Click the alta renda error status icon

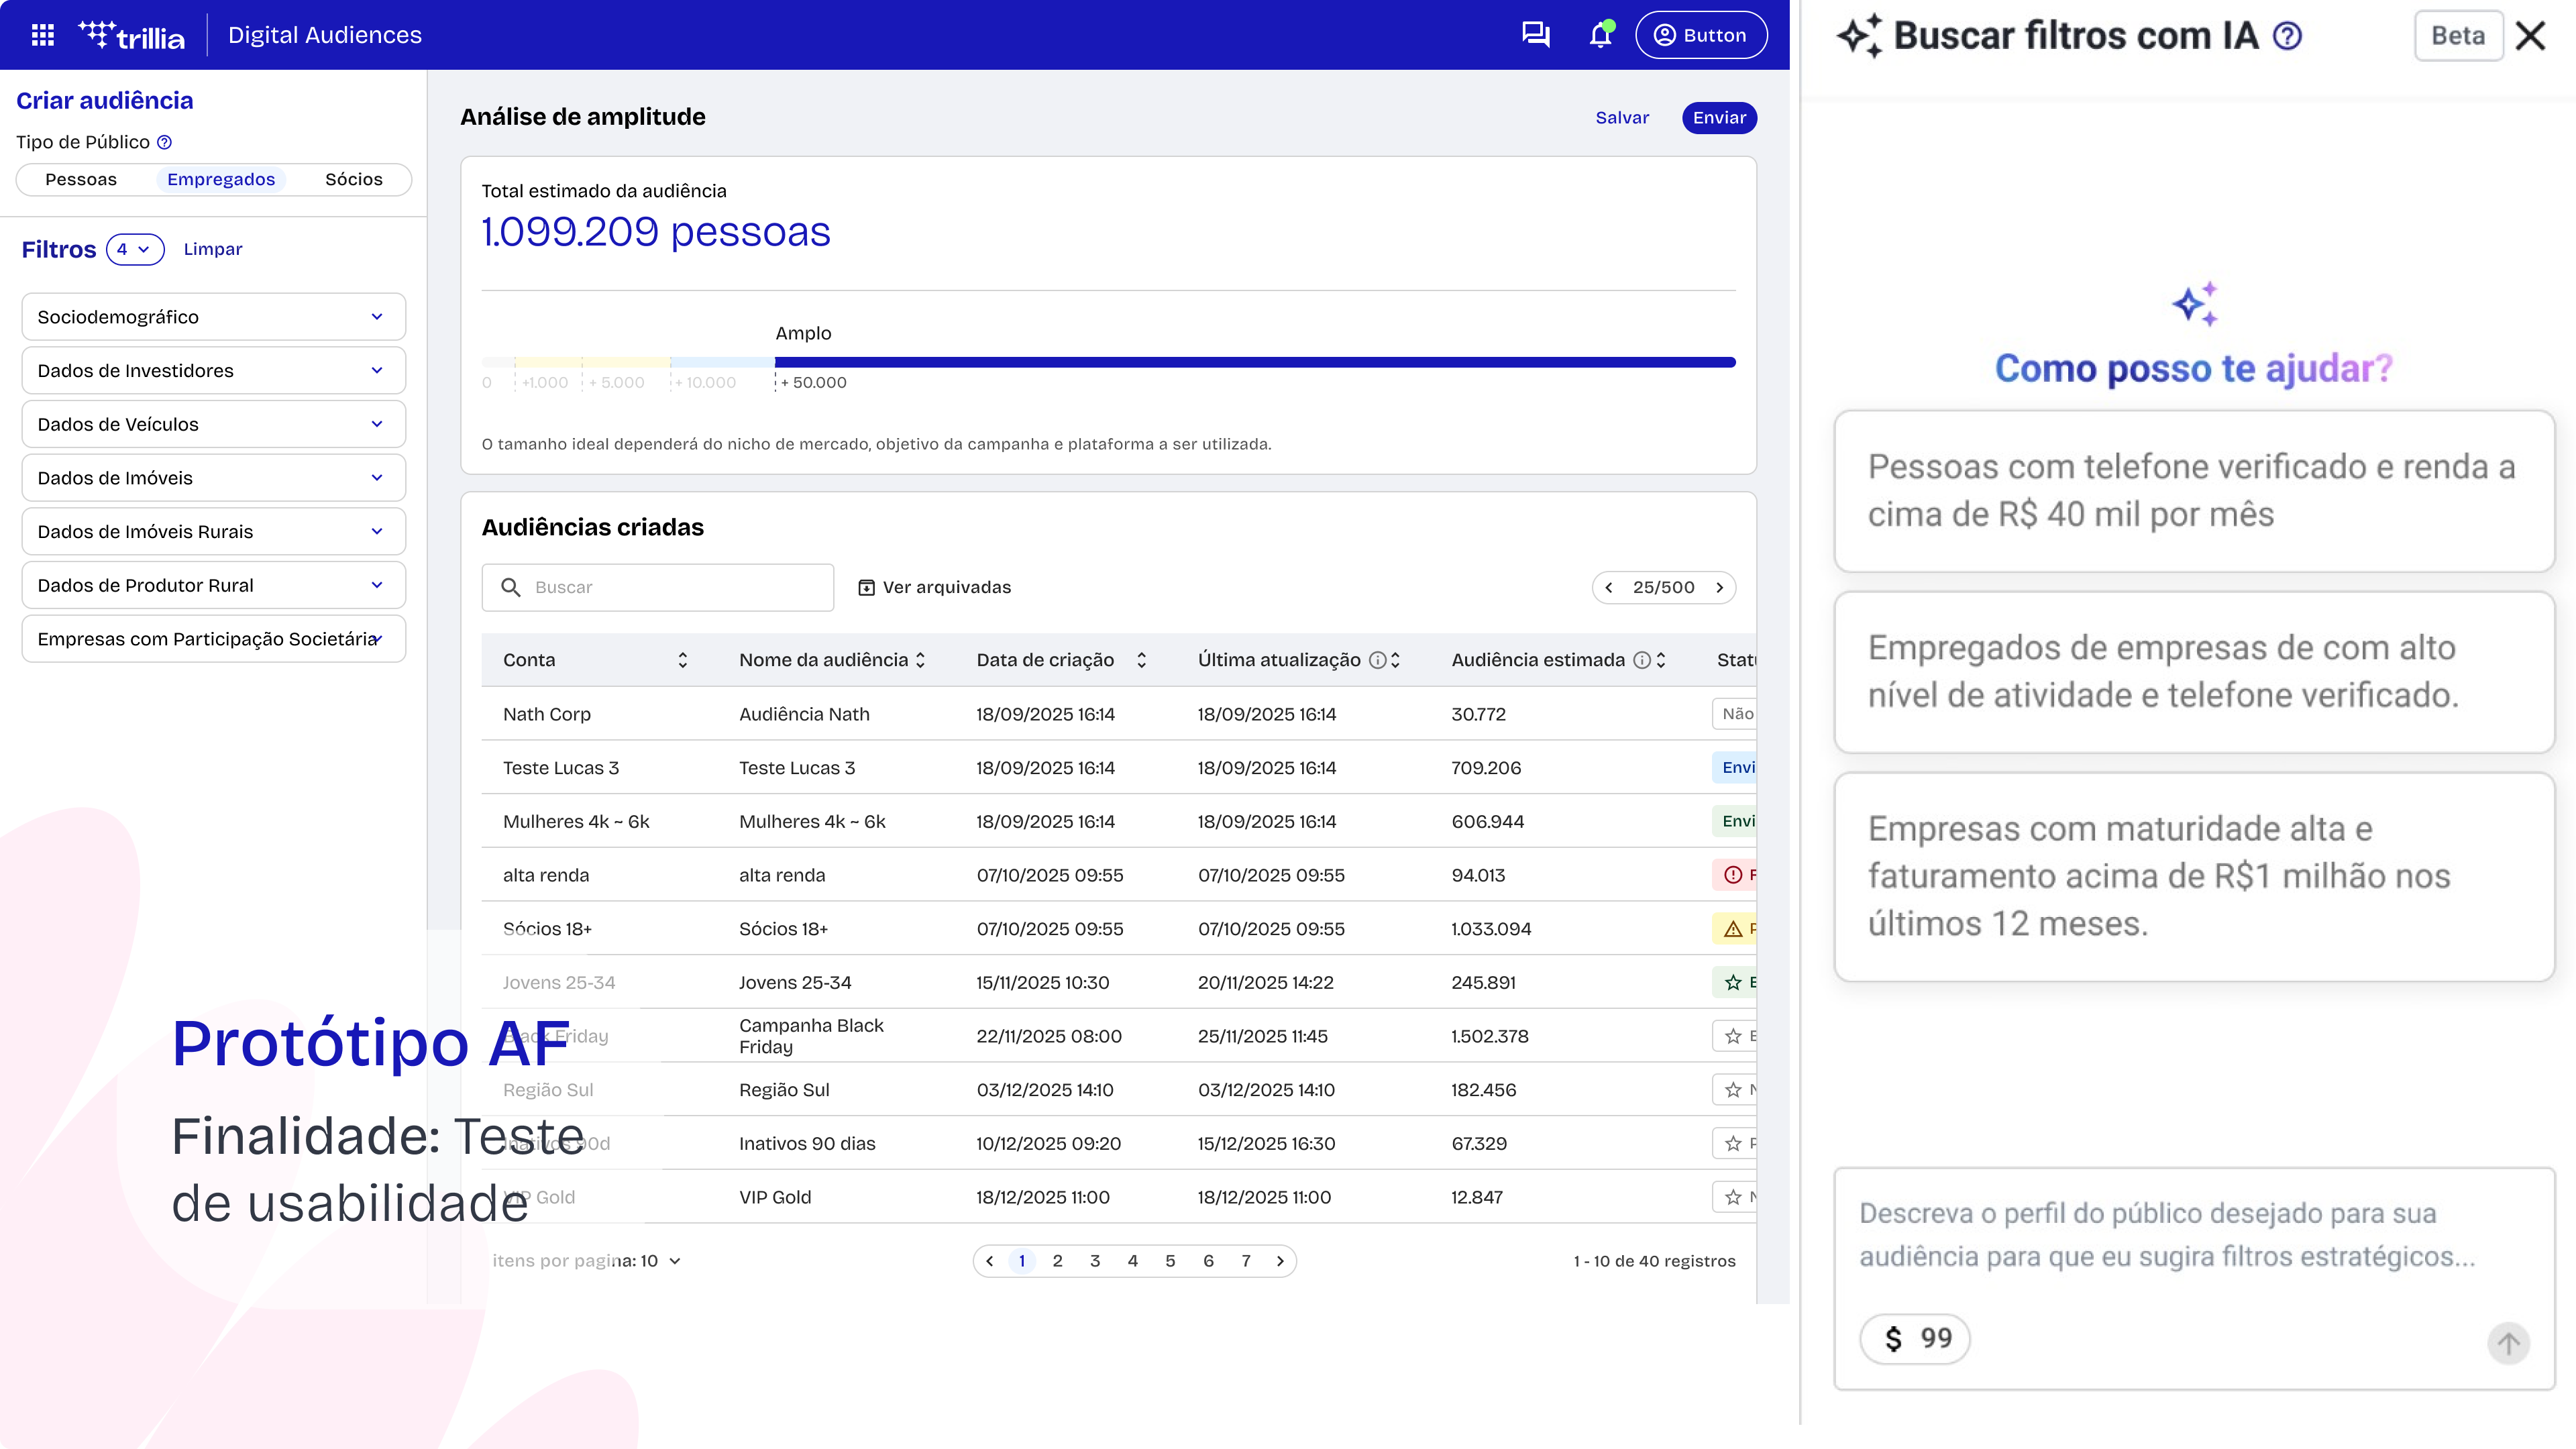[1733, 875]
